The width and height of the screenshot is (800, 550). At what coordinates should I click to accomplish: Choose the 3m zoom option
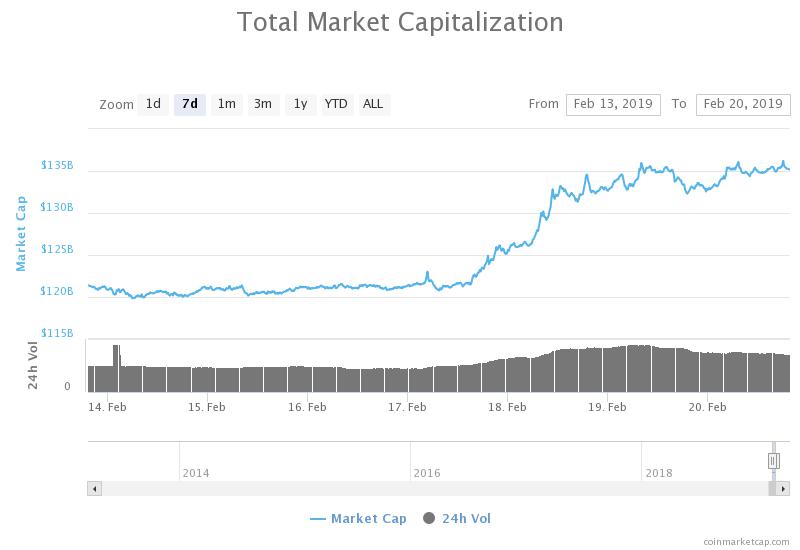tap(263, 105)
